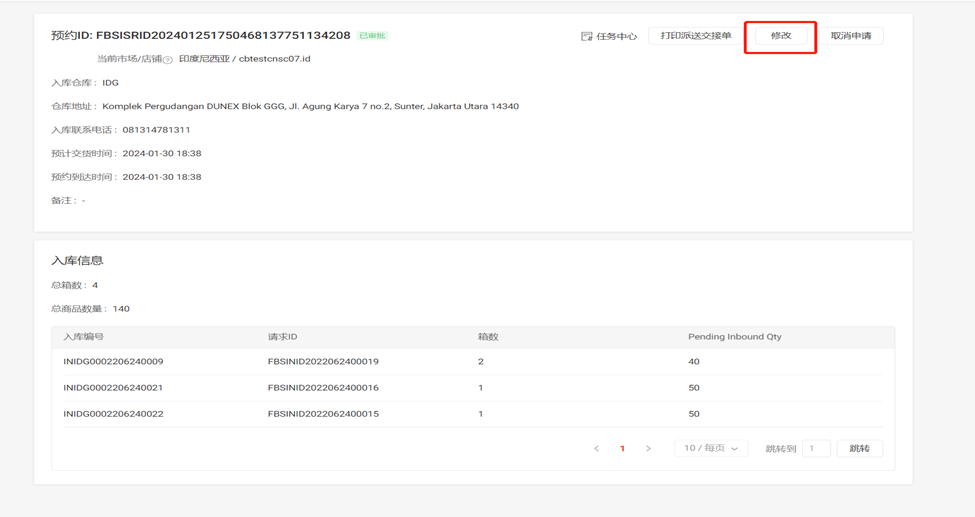Focus the 跳转到 page number input

(x=816, y=449)
